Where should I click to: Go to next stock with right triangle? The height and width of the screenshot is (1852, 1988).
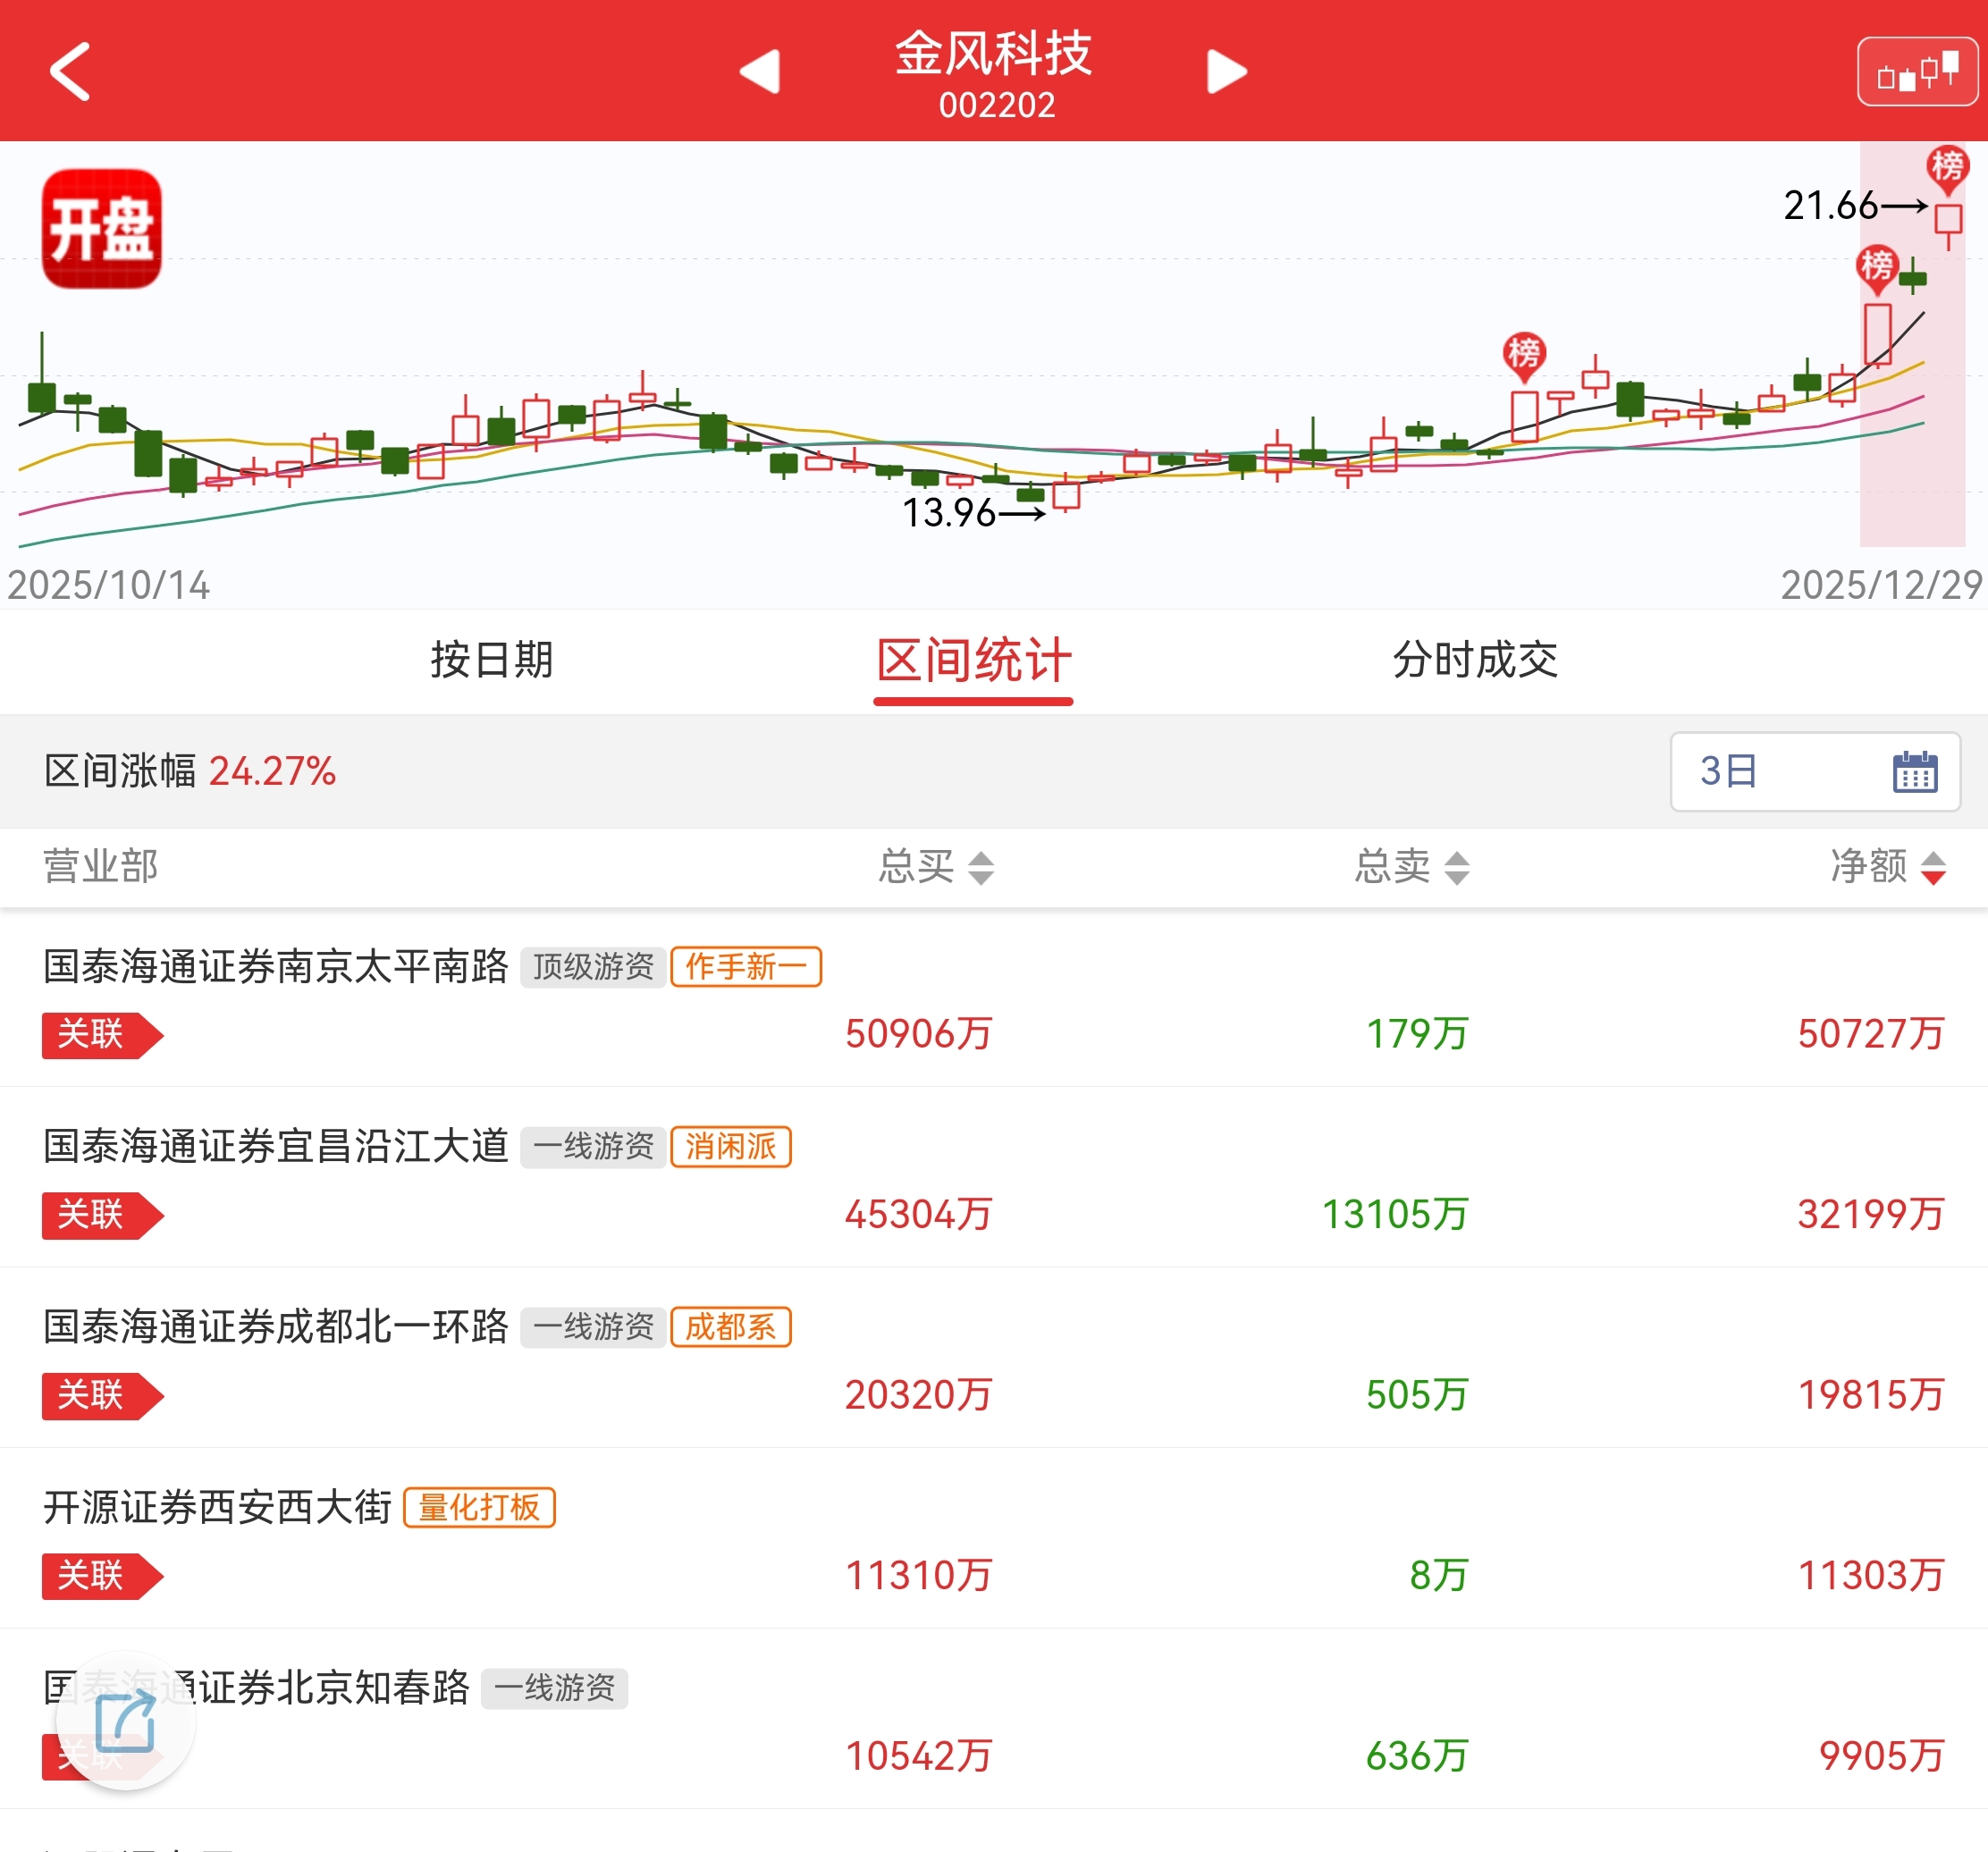click(x=1226, y=71)
